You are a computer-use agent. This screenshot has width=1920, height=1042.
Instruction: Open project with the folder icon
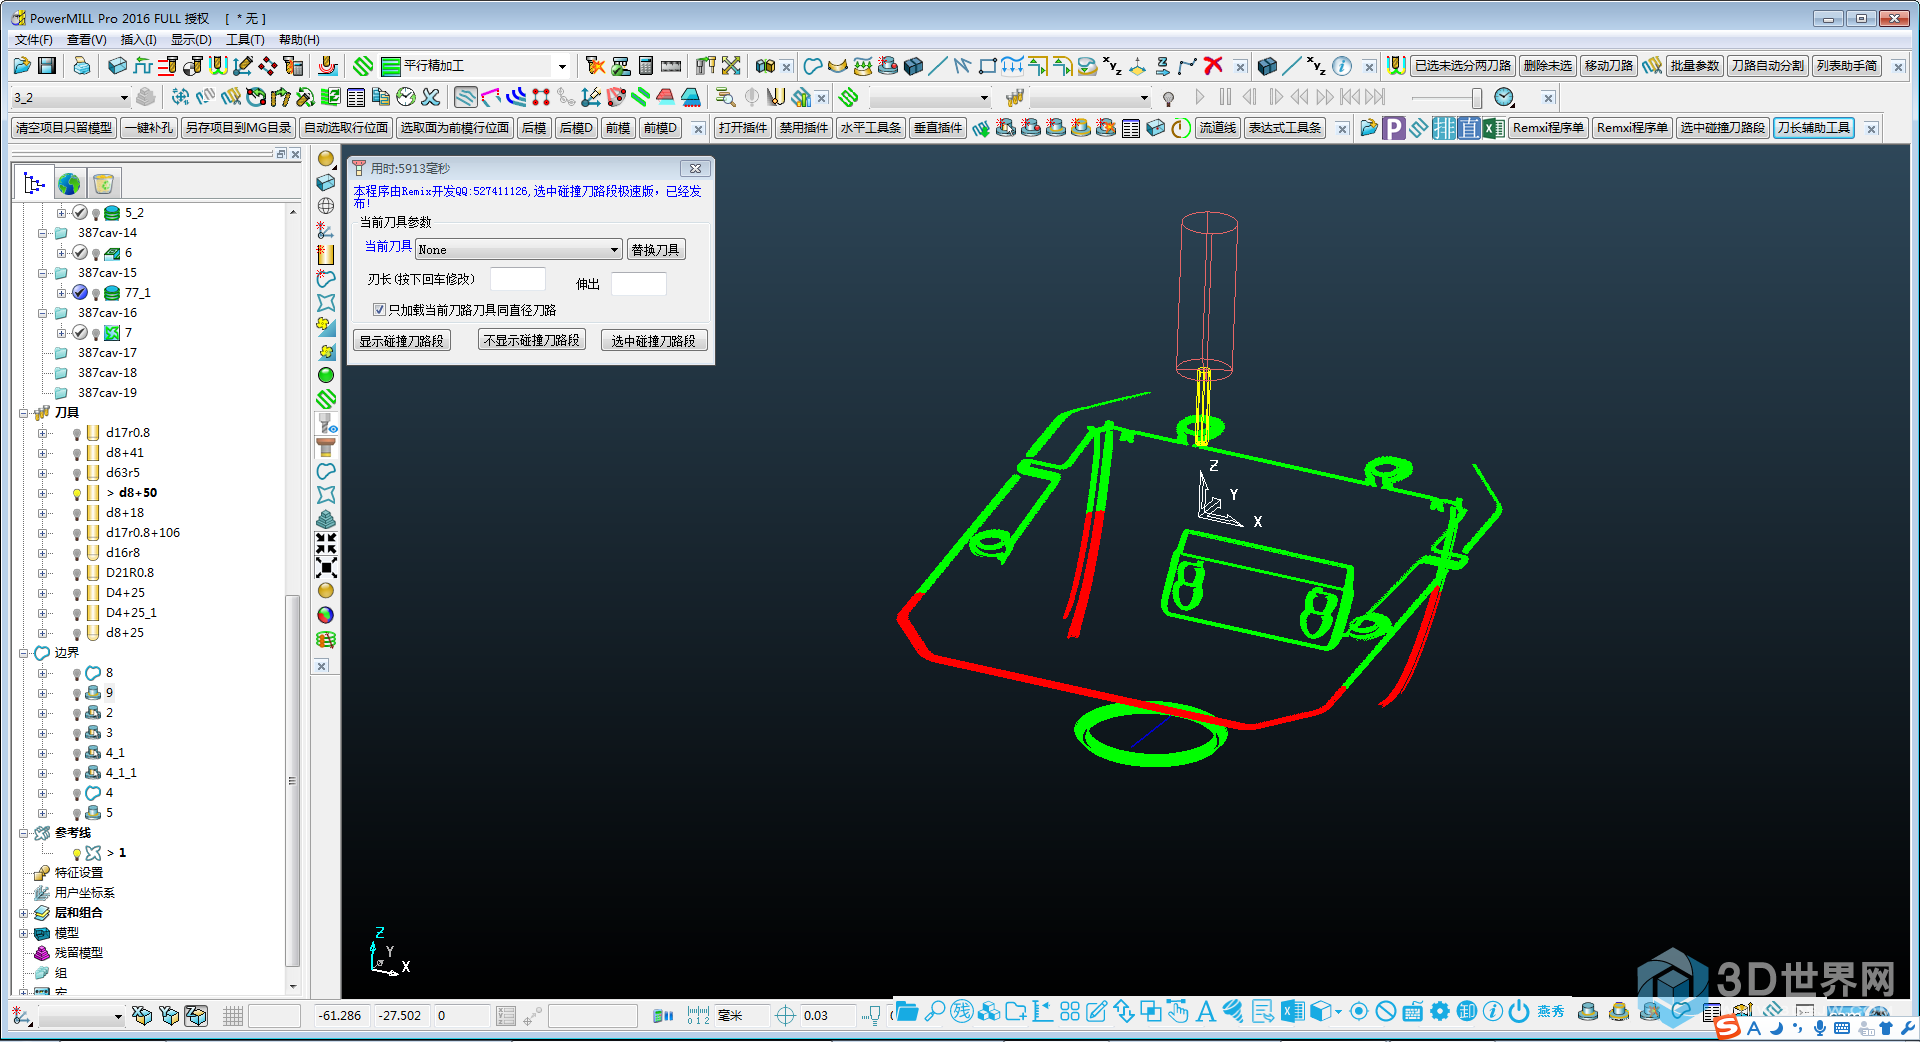point(22,66)
